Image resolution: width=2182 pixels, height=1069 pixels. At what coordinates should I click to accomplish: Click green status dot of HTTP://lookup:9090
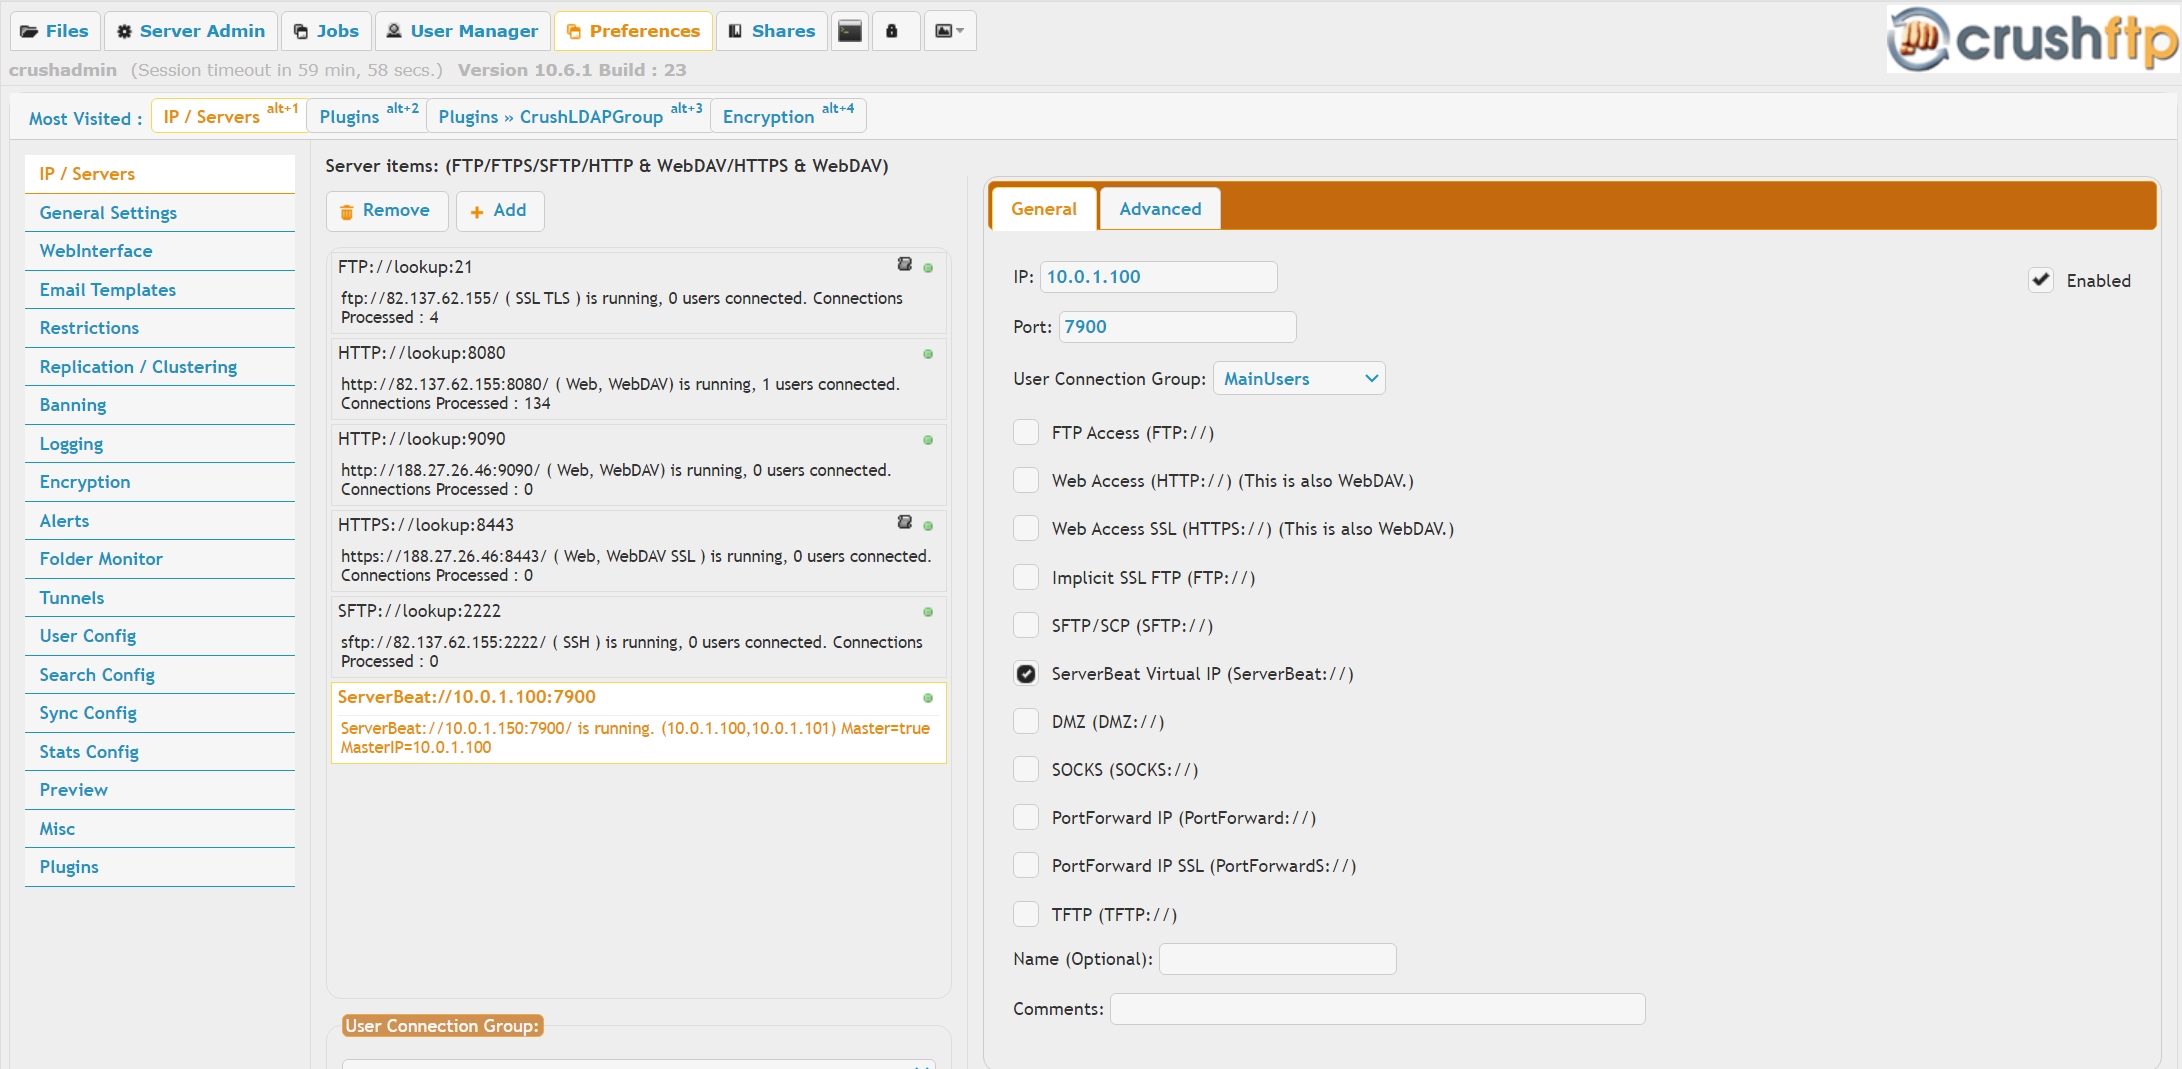[928, 440]
